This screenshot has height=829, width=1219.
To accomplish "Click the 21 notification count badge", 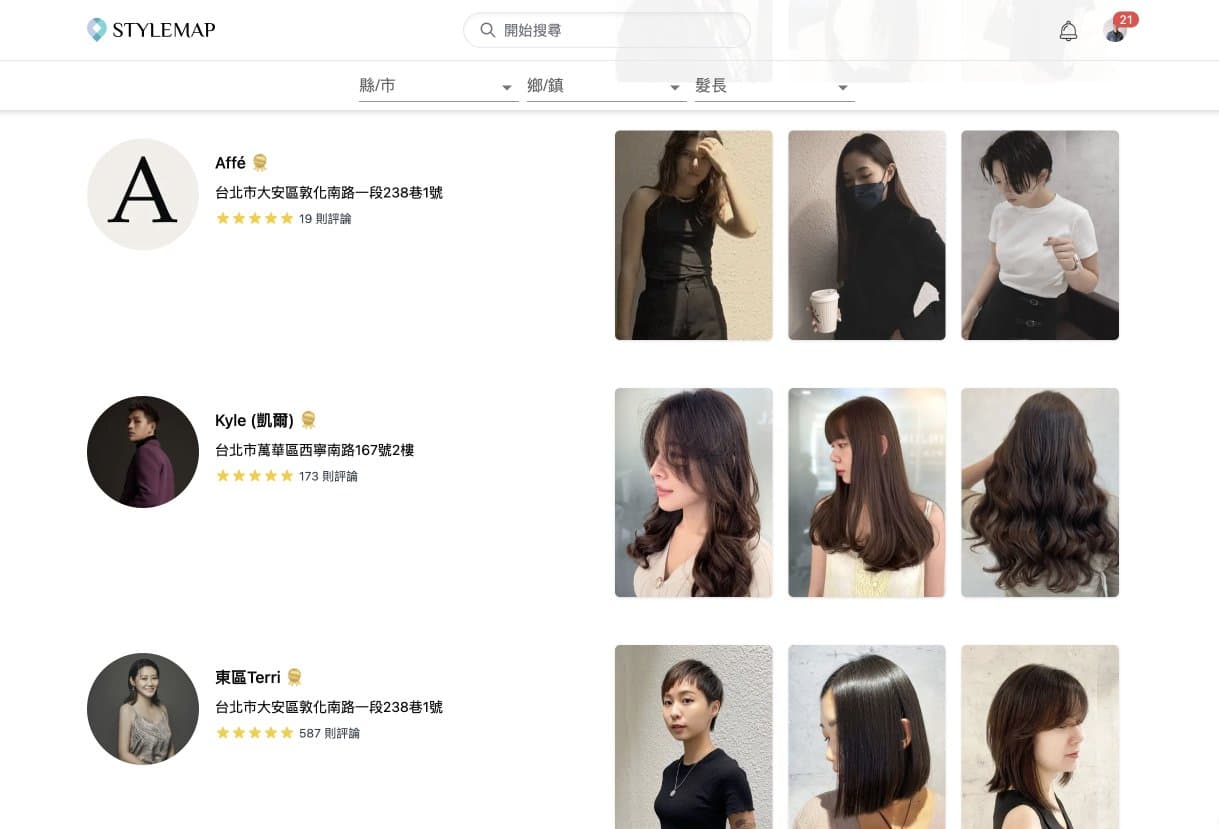I will point(1126,20).
